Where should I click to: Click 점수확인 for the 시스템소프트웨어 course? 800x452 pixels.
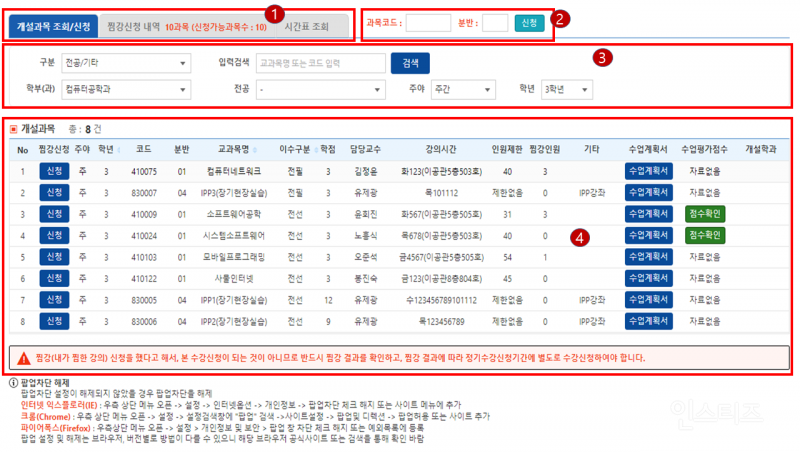pyautogui.click(x=705, y=235)
